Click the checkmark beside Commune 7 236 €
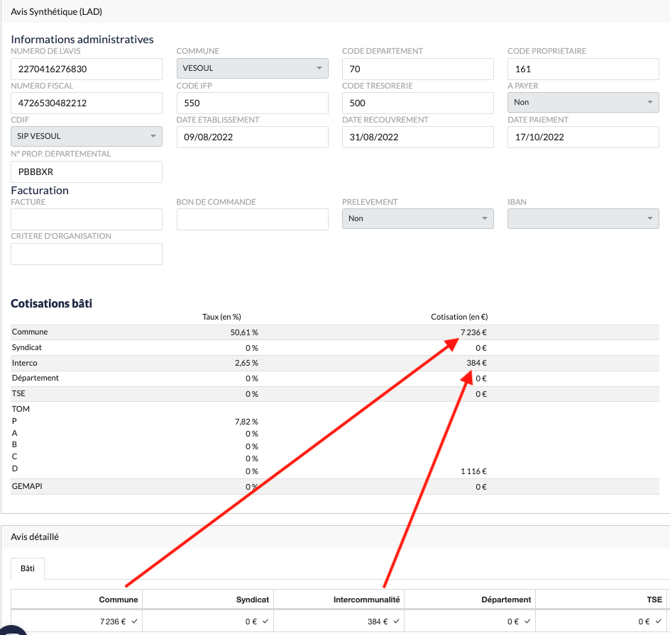 pyautogui.click(x=134, y=621)
